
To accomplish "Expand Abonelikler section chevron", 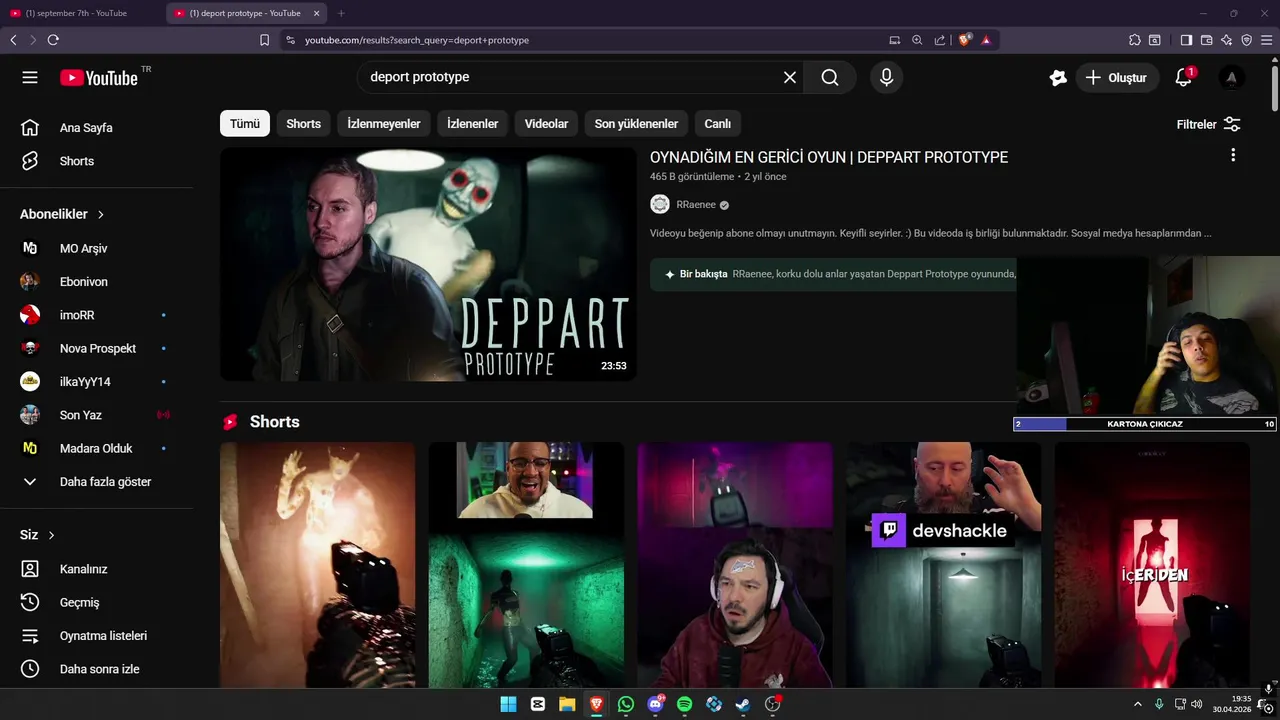I will point(101,214).
